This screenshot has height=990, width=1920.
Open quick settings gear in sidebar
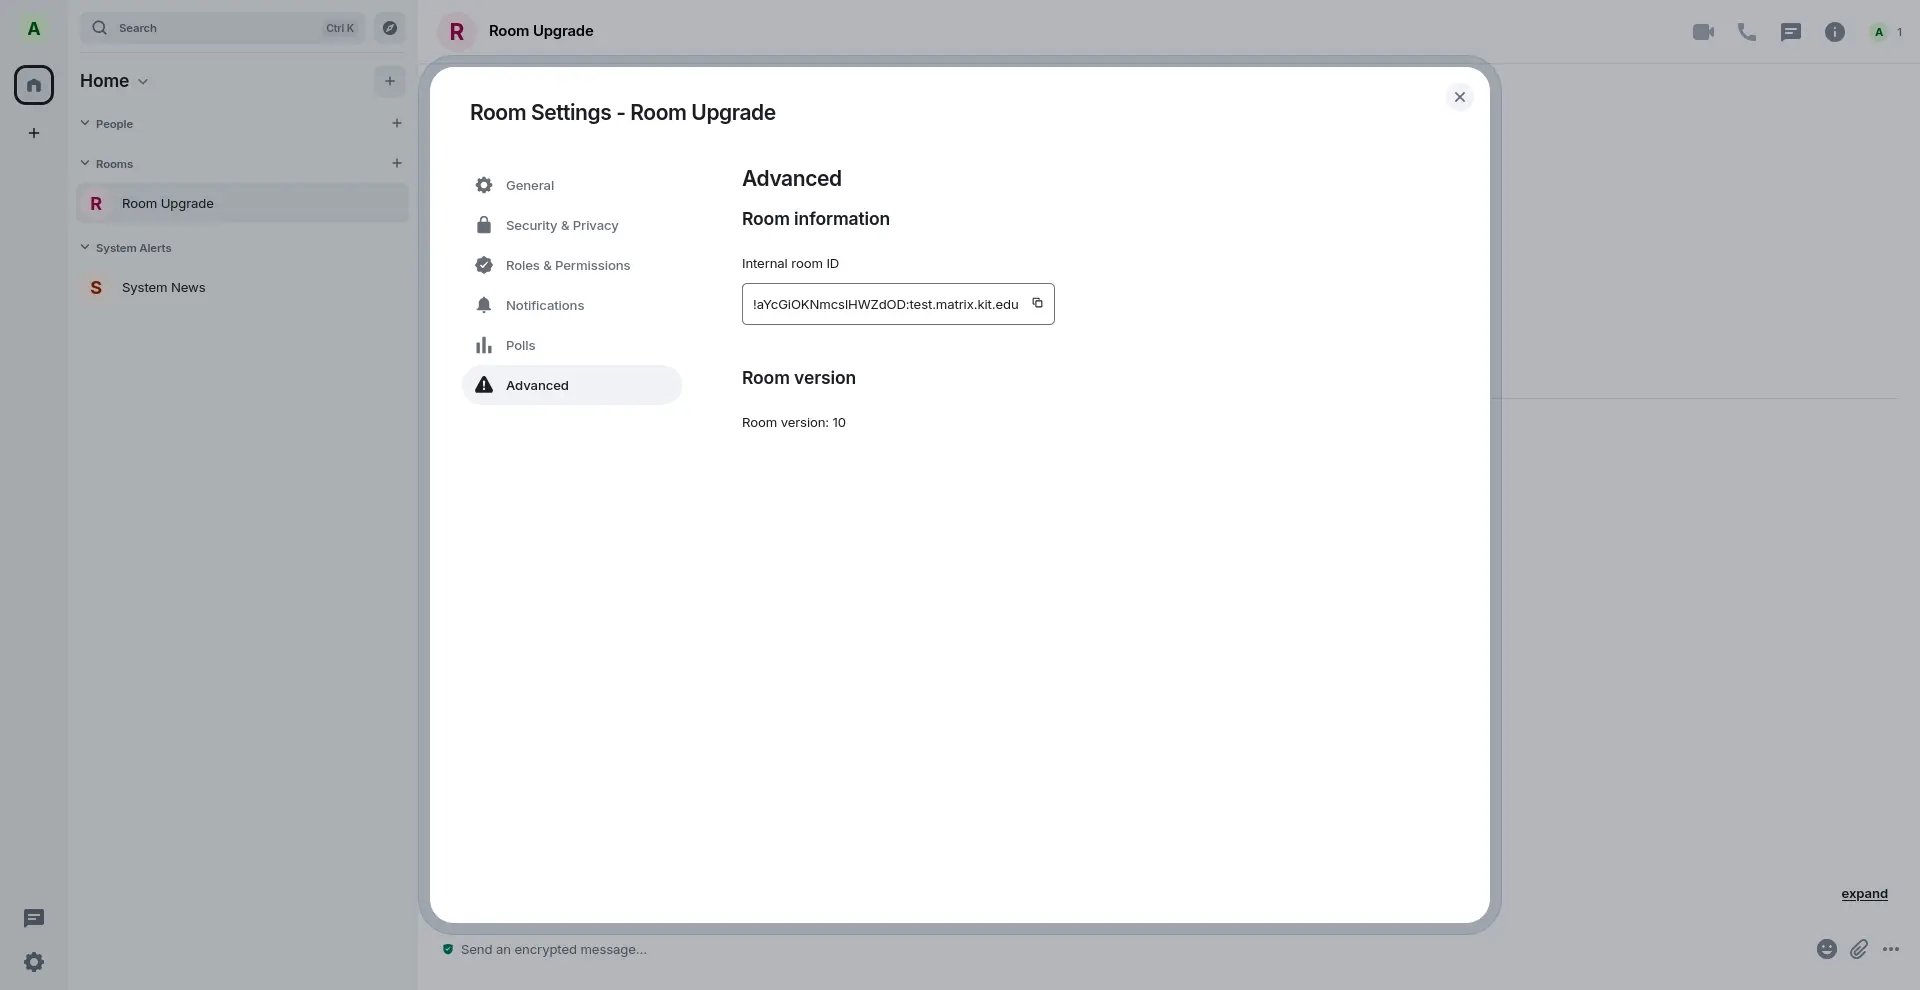coord(34,962)
